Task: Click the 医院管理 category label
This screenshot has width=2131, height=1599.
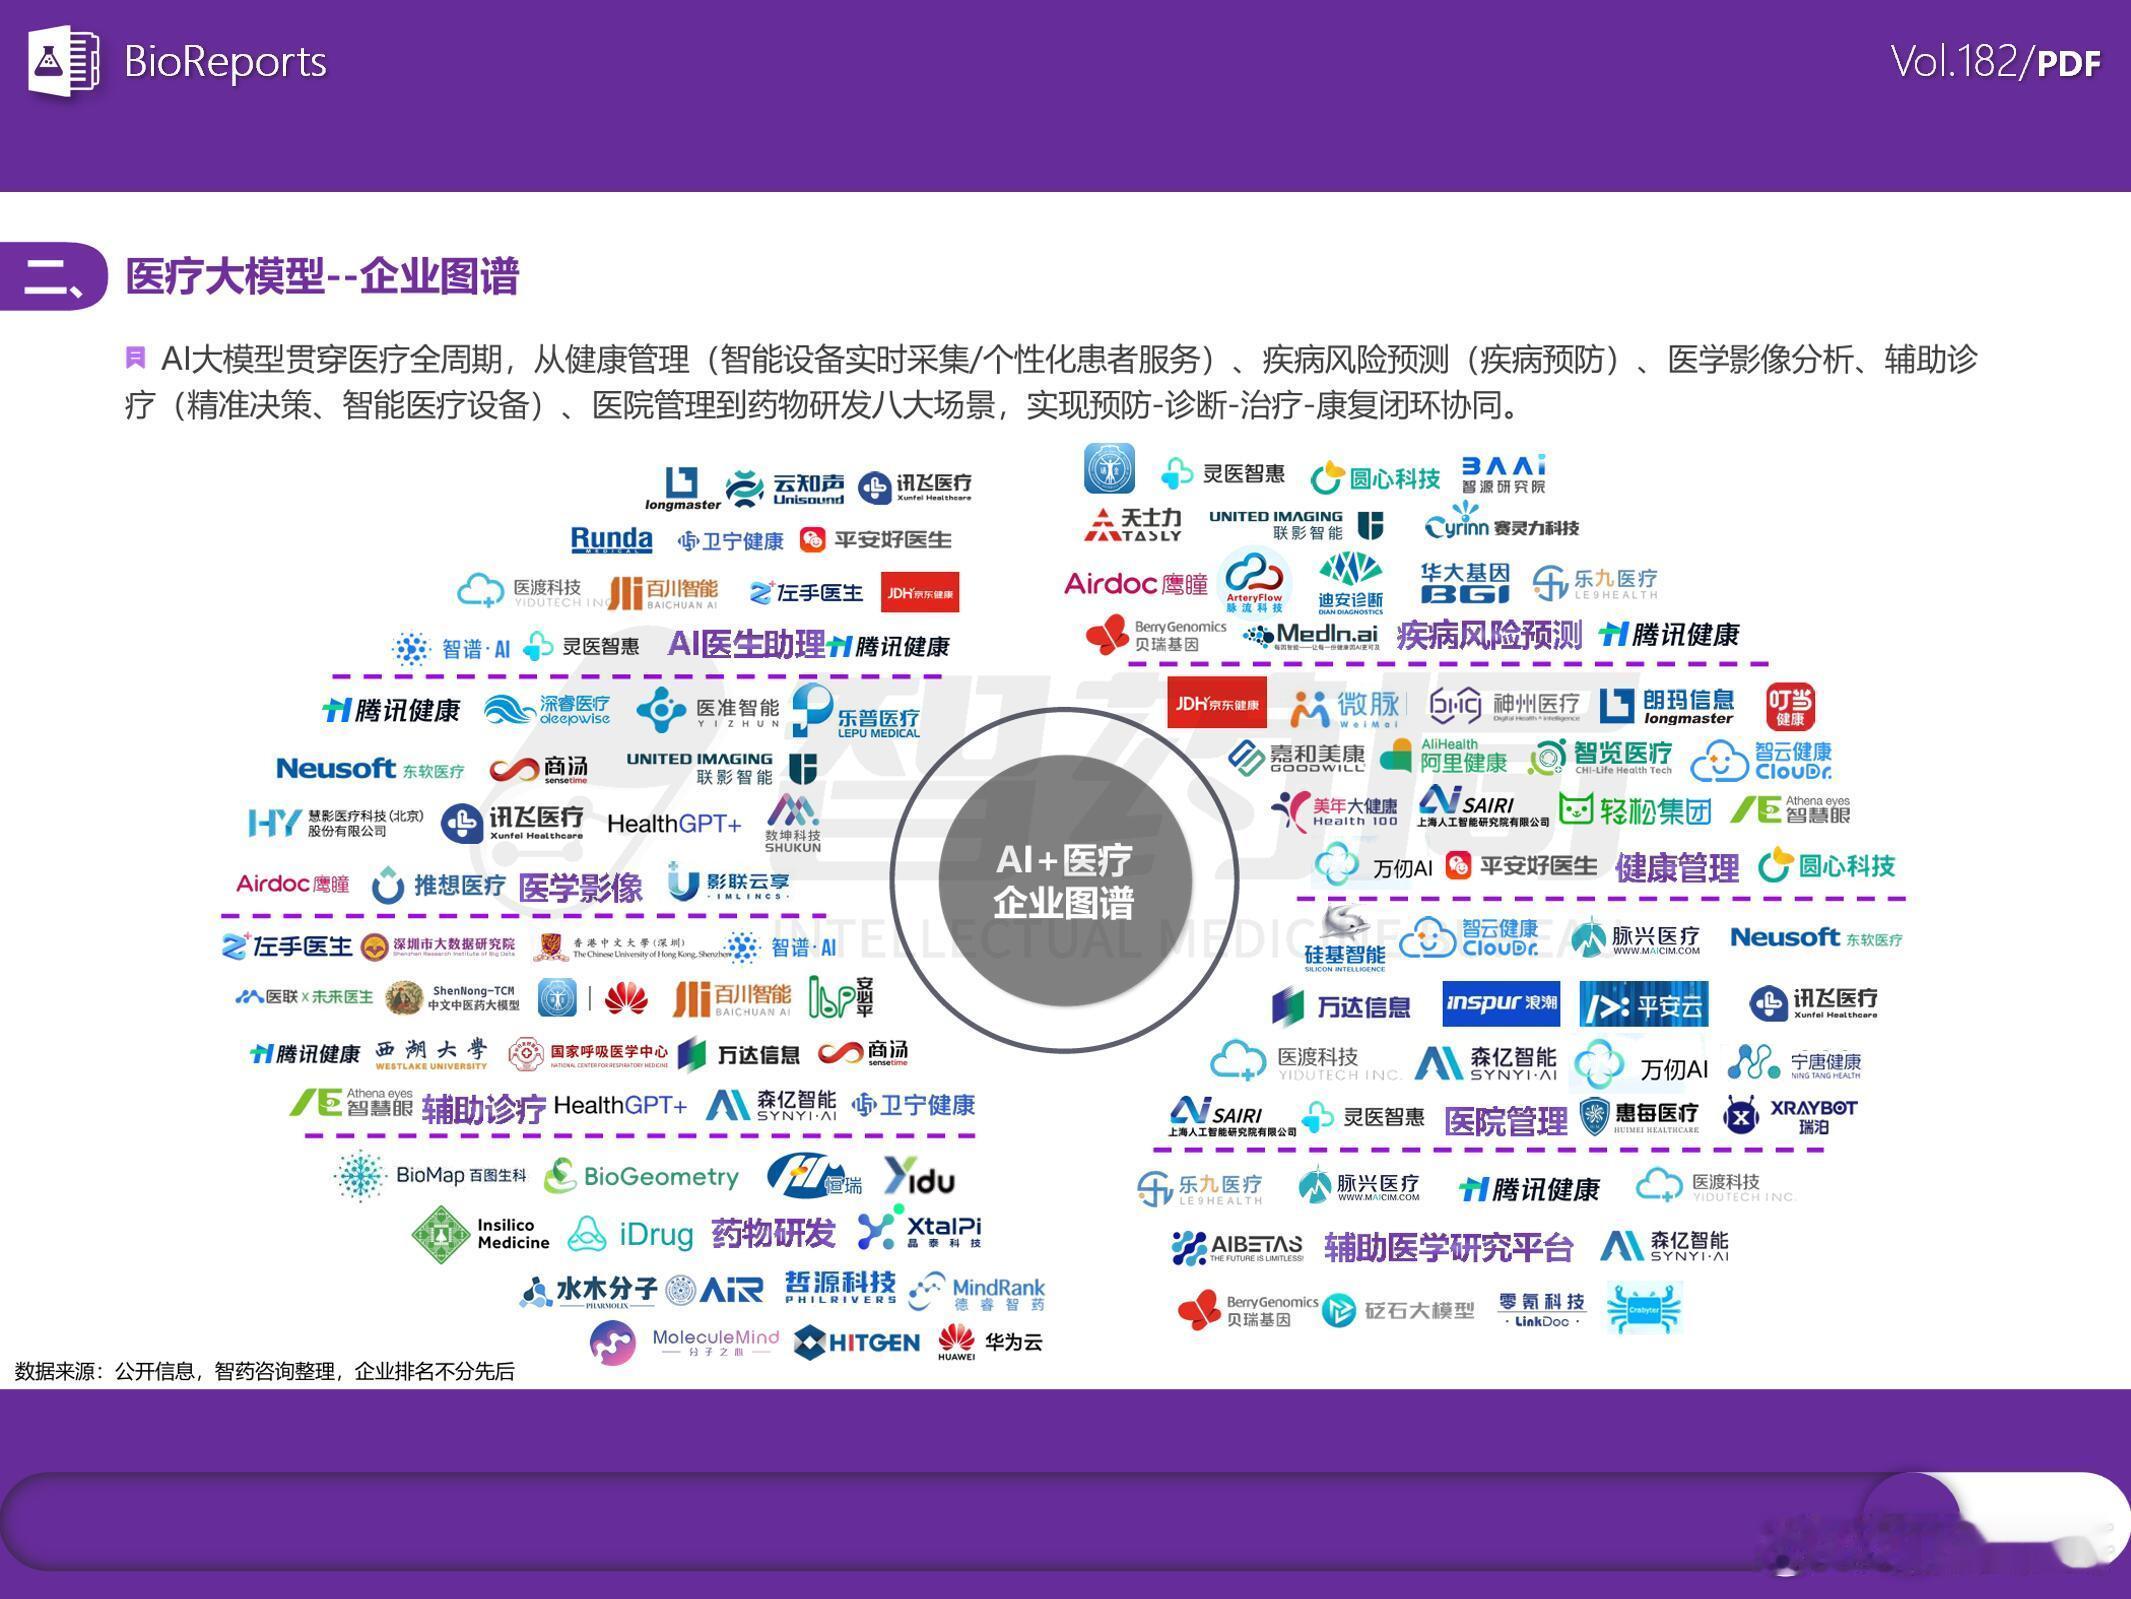Action: 1505,1121
